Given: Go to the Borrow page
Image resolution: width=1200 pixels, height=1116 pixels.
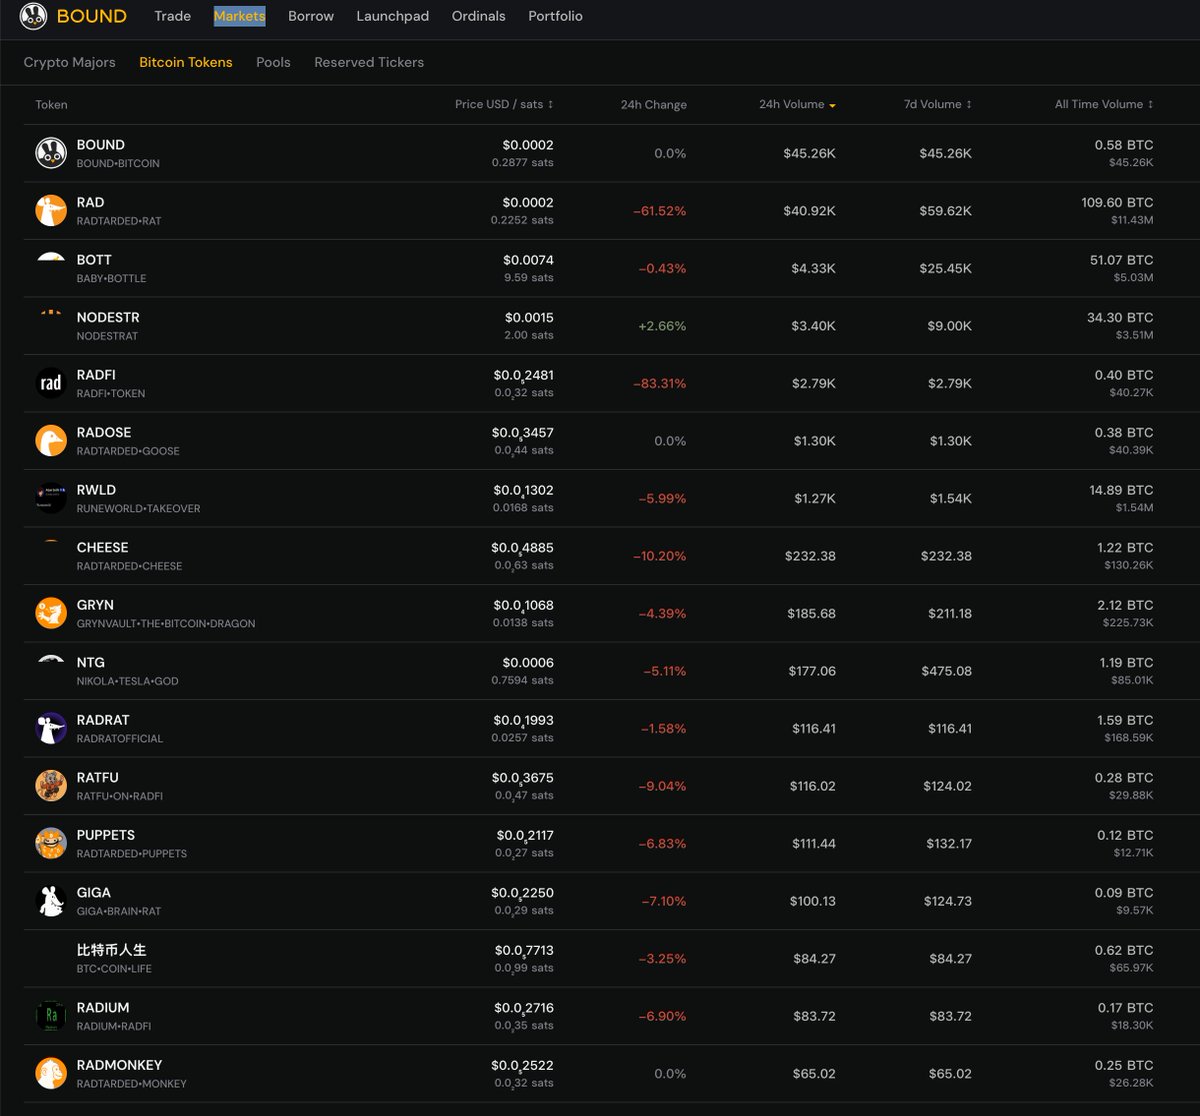Looking at the screenshot, I should pyautogui.click(x=311, y=16).
